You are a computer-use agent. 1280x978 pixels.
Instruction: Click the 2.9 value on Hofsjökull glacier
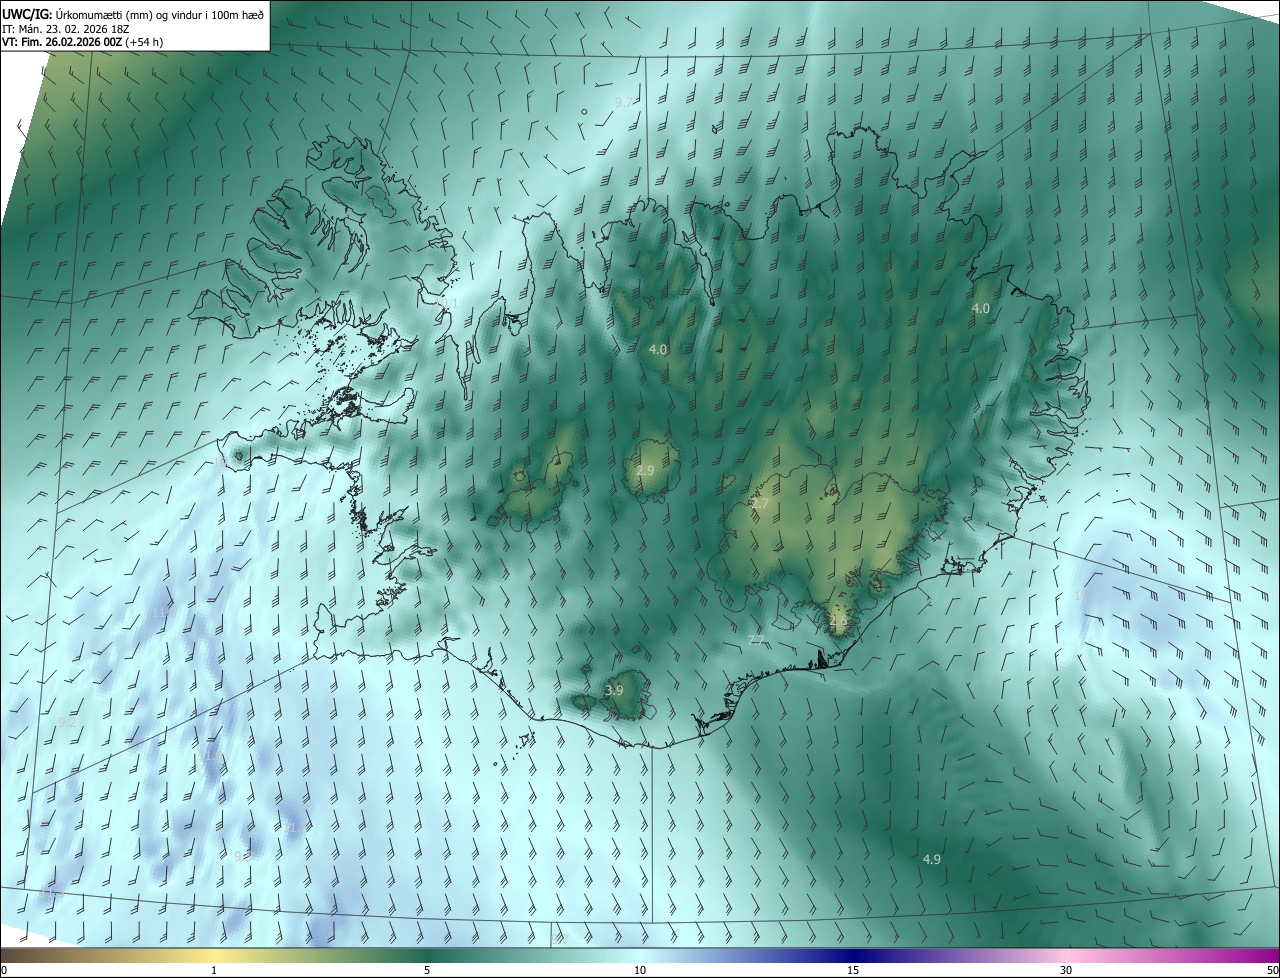[x=645, y=470]
